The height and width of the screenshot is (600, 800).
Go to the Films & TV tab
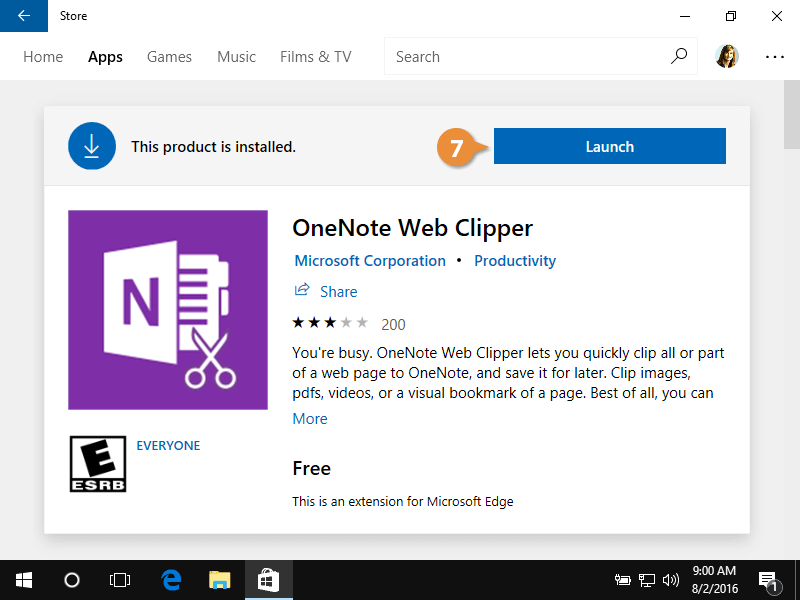tap(315, 57)
